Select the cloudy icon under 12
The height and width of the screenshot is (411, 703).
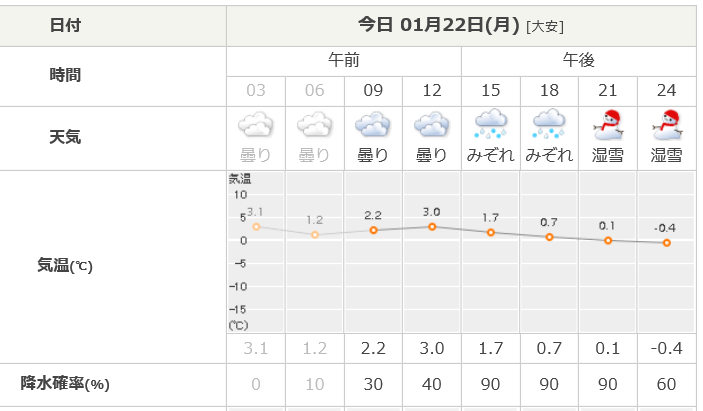(432, 124)
